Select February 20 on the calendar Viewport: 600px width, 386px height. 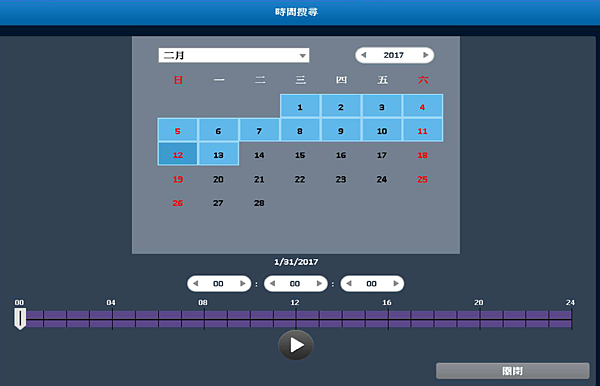[218, 179]
